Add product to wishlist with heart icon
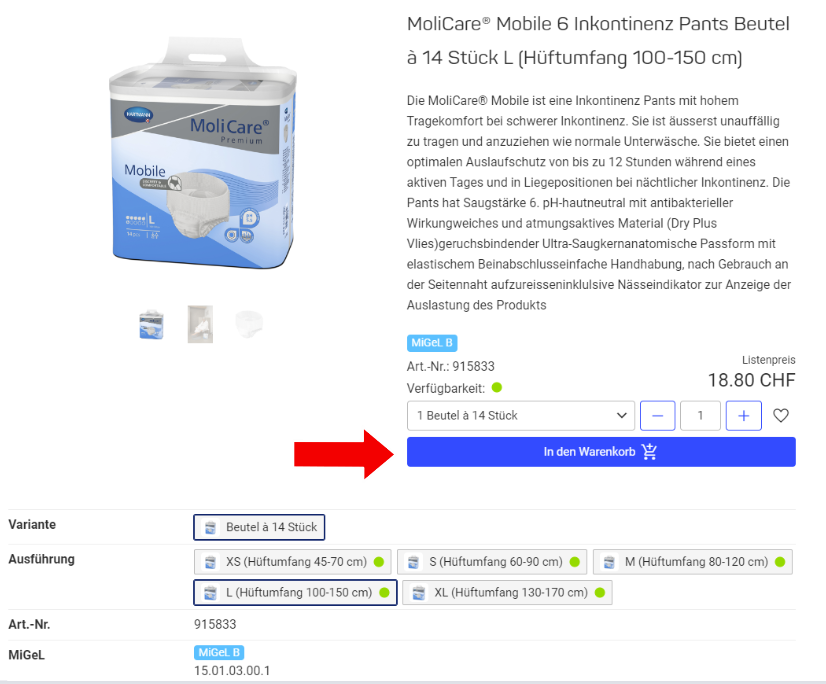 click(781, 416)
